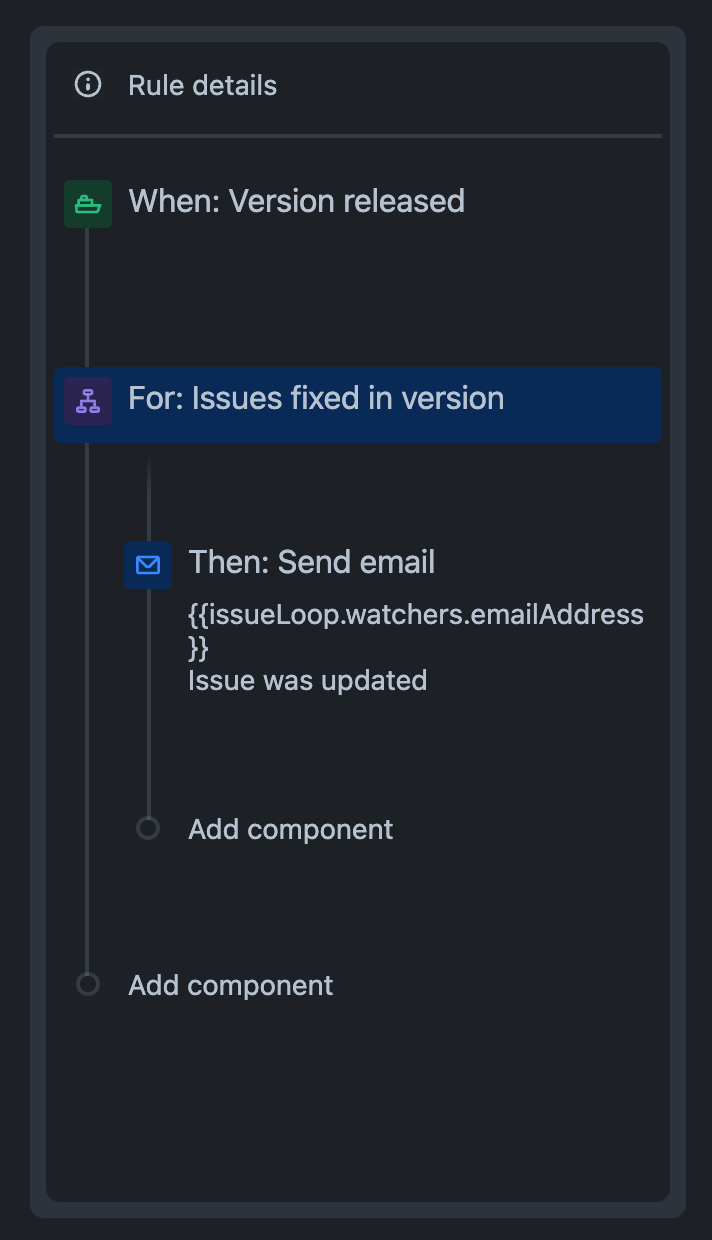The height and width of the screenshot is (1240, 712).
Task: Click the Issue was updated subject line
Action: pos(307,680)
